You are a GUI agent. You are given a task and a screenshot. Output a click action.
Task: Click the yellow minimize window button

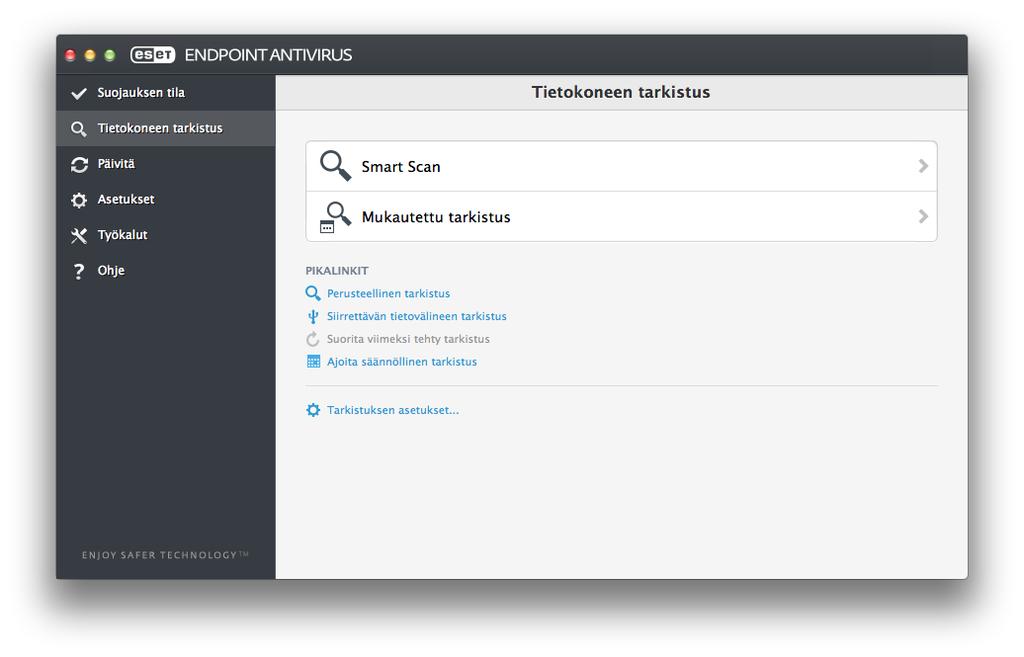point(90,56)
